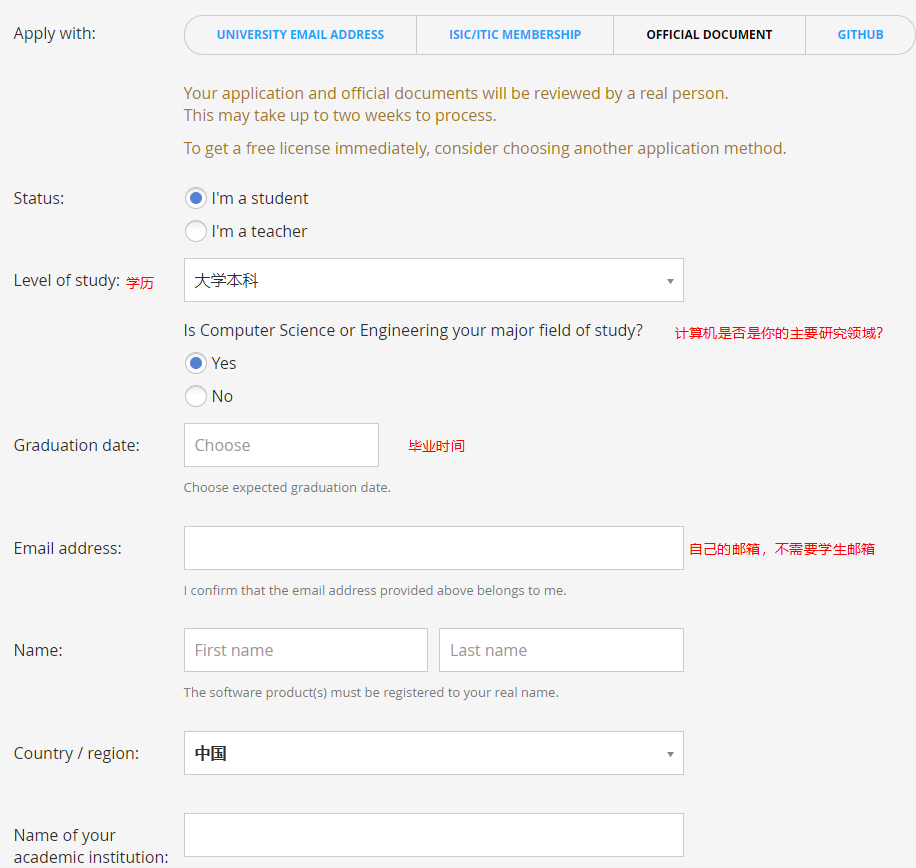Focus the Last name text box
The width and height of the screenshot is (916, 868).
click(x=561, y=650)
